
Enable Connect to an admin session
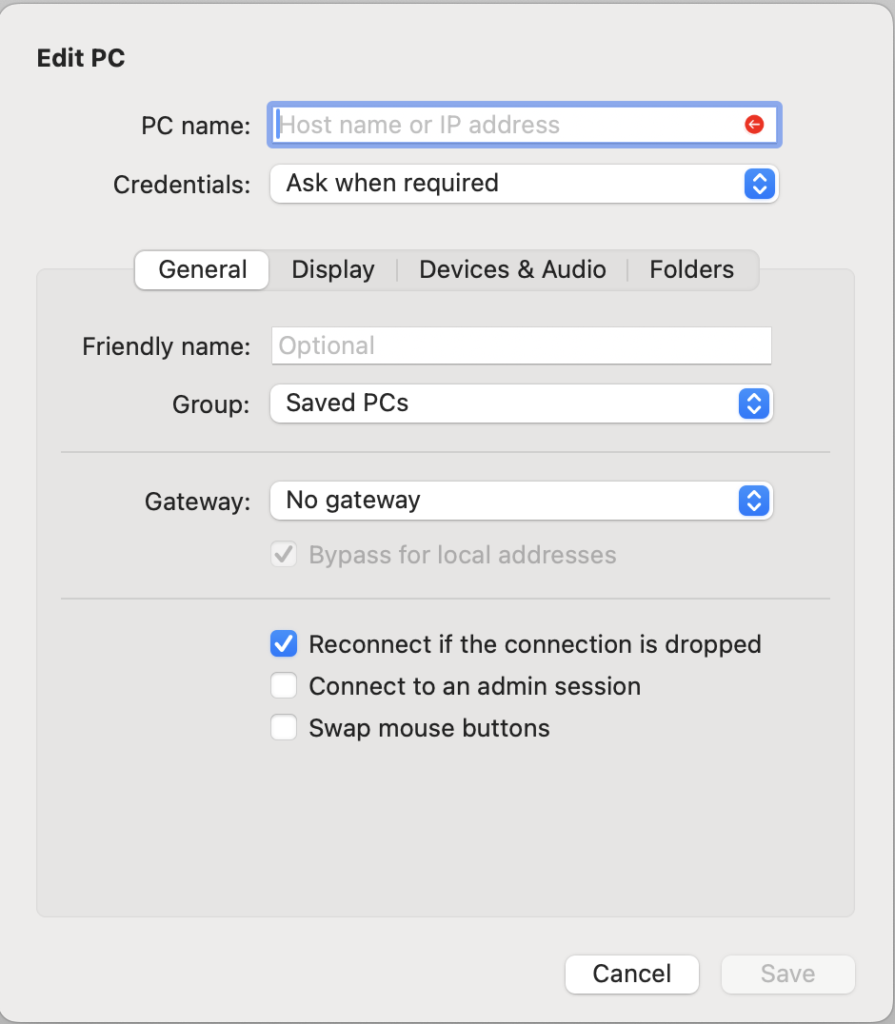click(x=284, y=686)
